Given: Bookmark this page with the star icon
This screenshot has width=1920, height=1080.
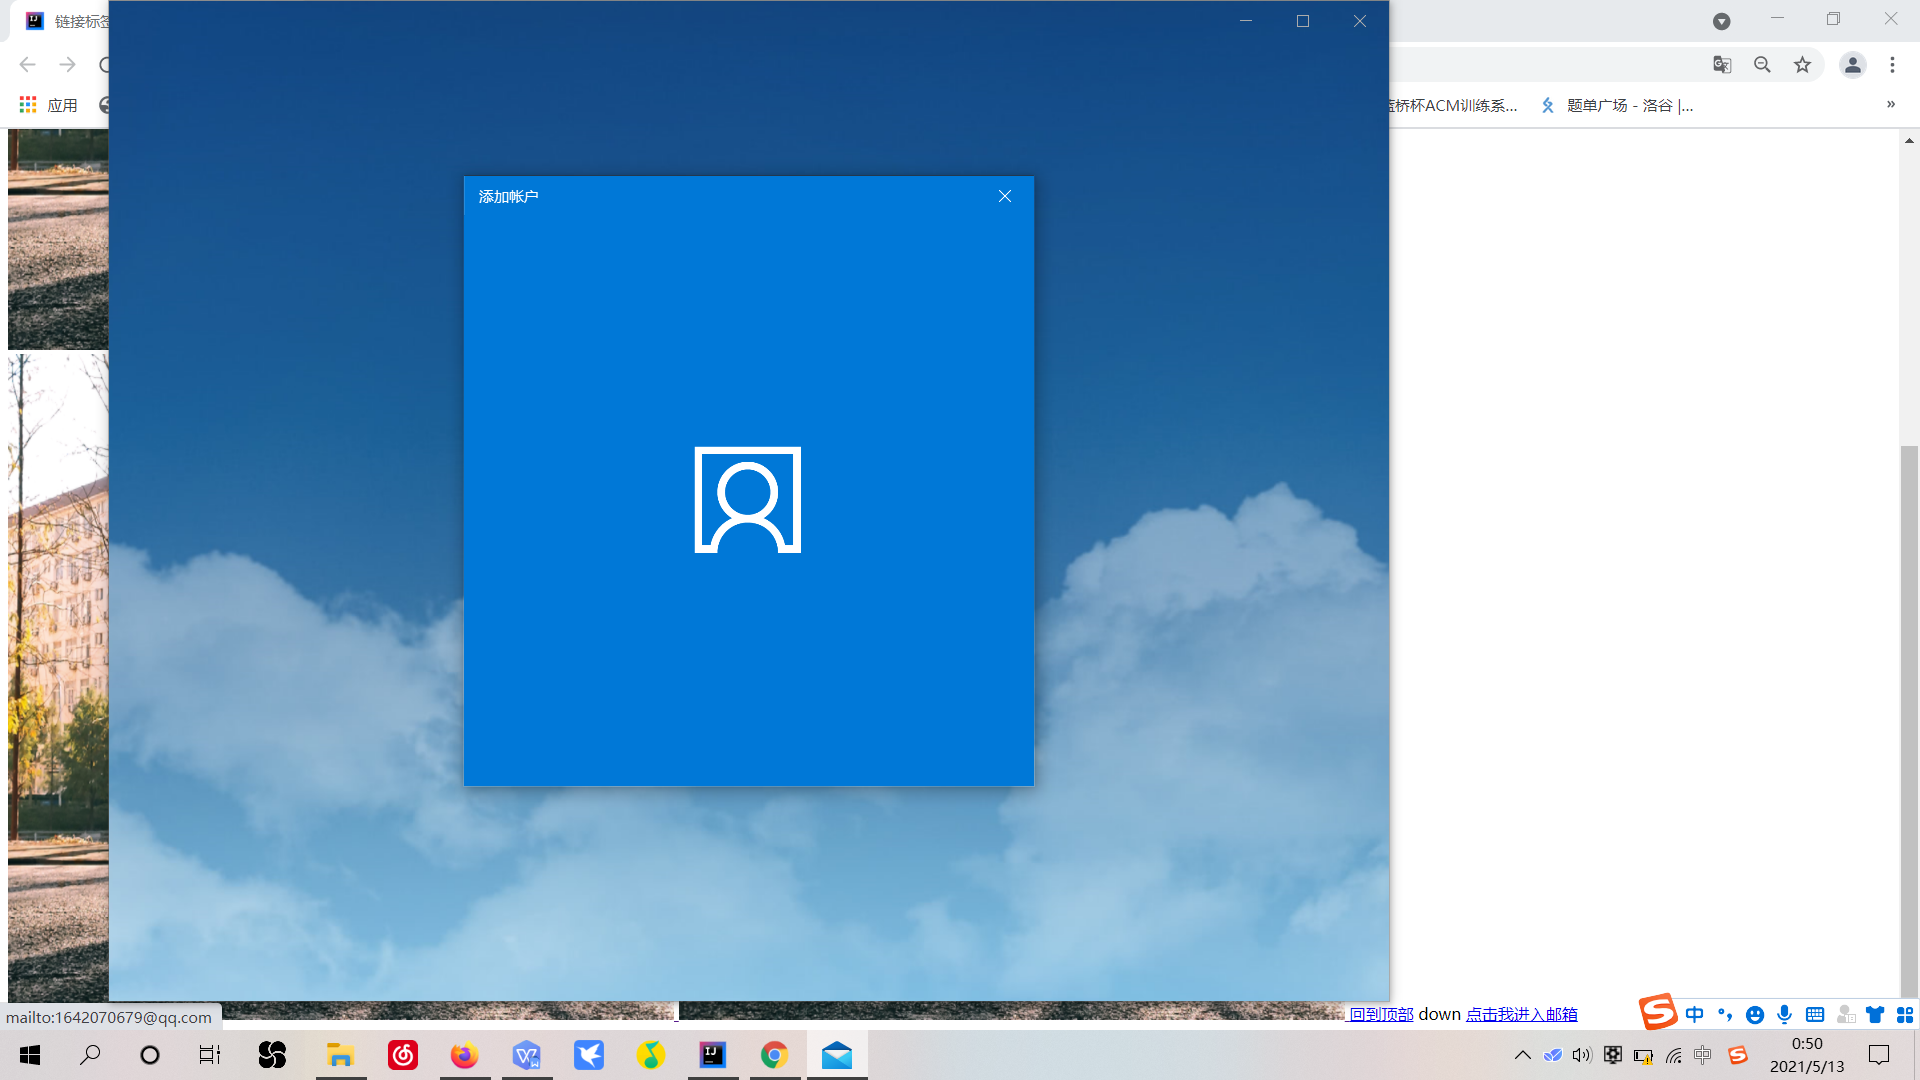Looking at the screenshot, I should [1802, 65].
